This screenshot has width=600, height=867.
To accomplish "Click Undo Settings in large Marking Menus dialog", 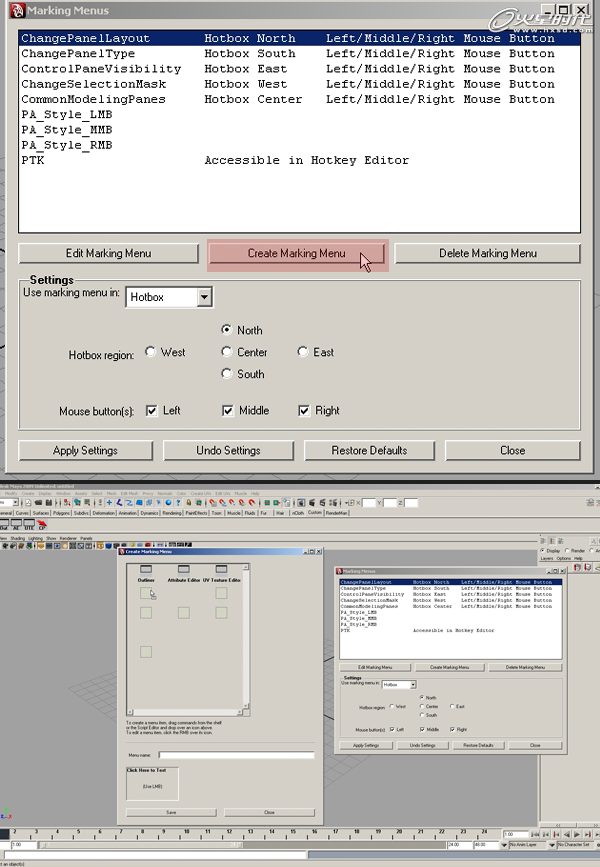I will point(228,450).
